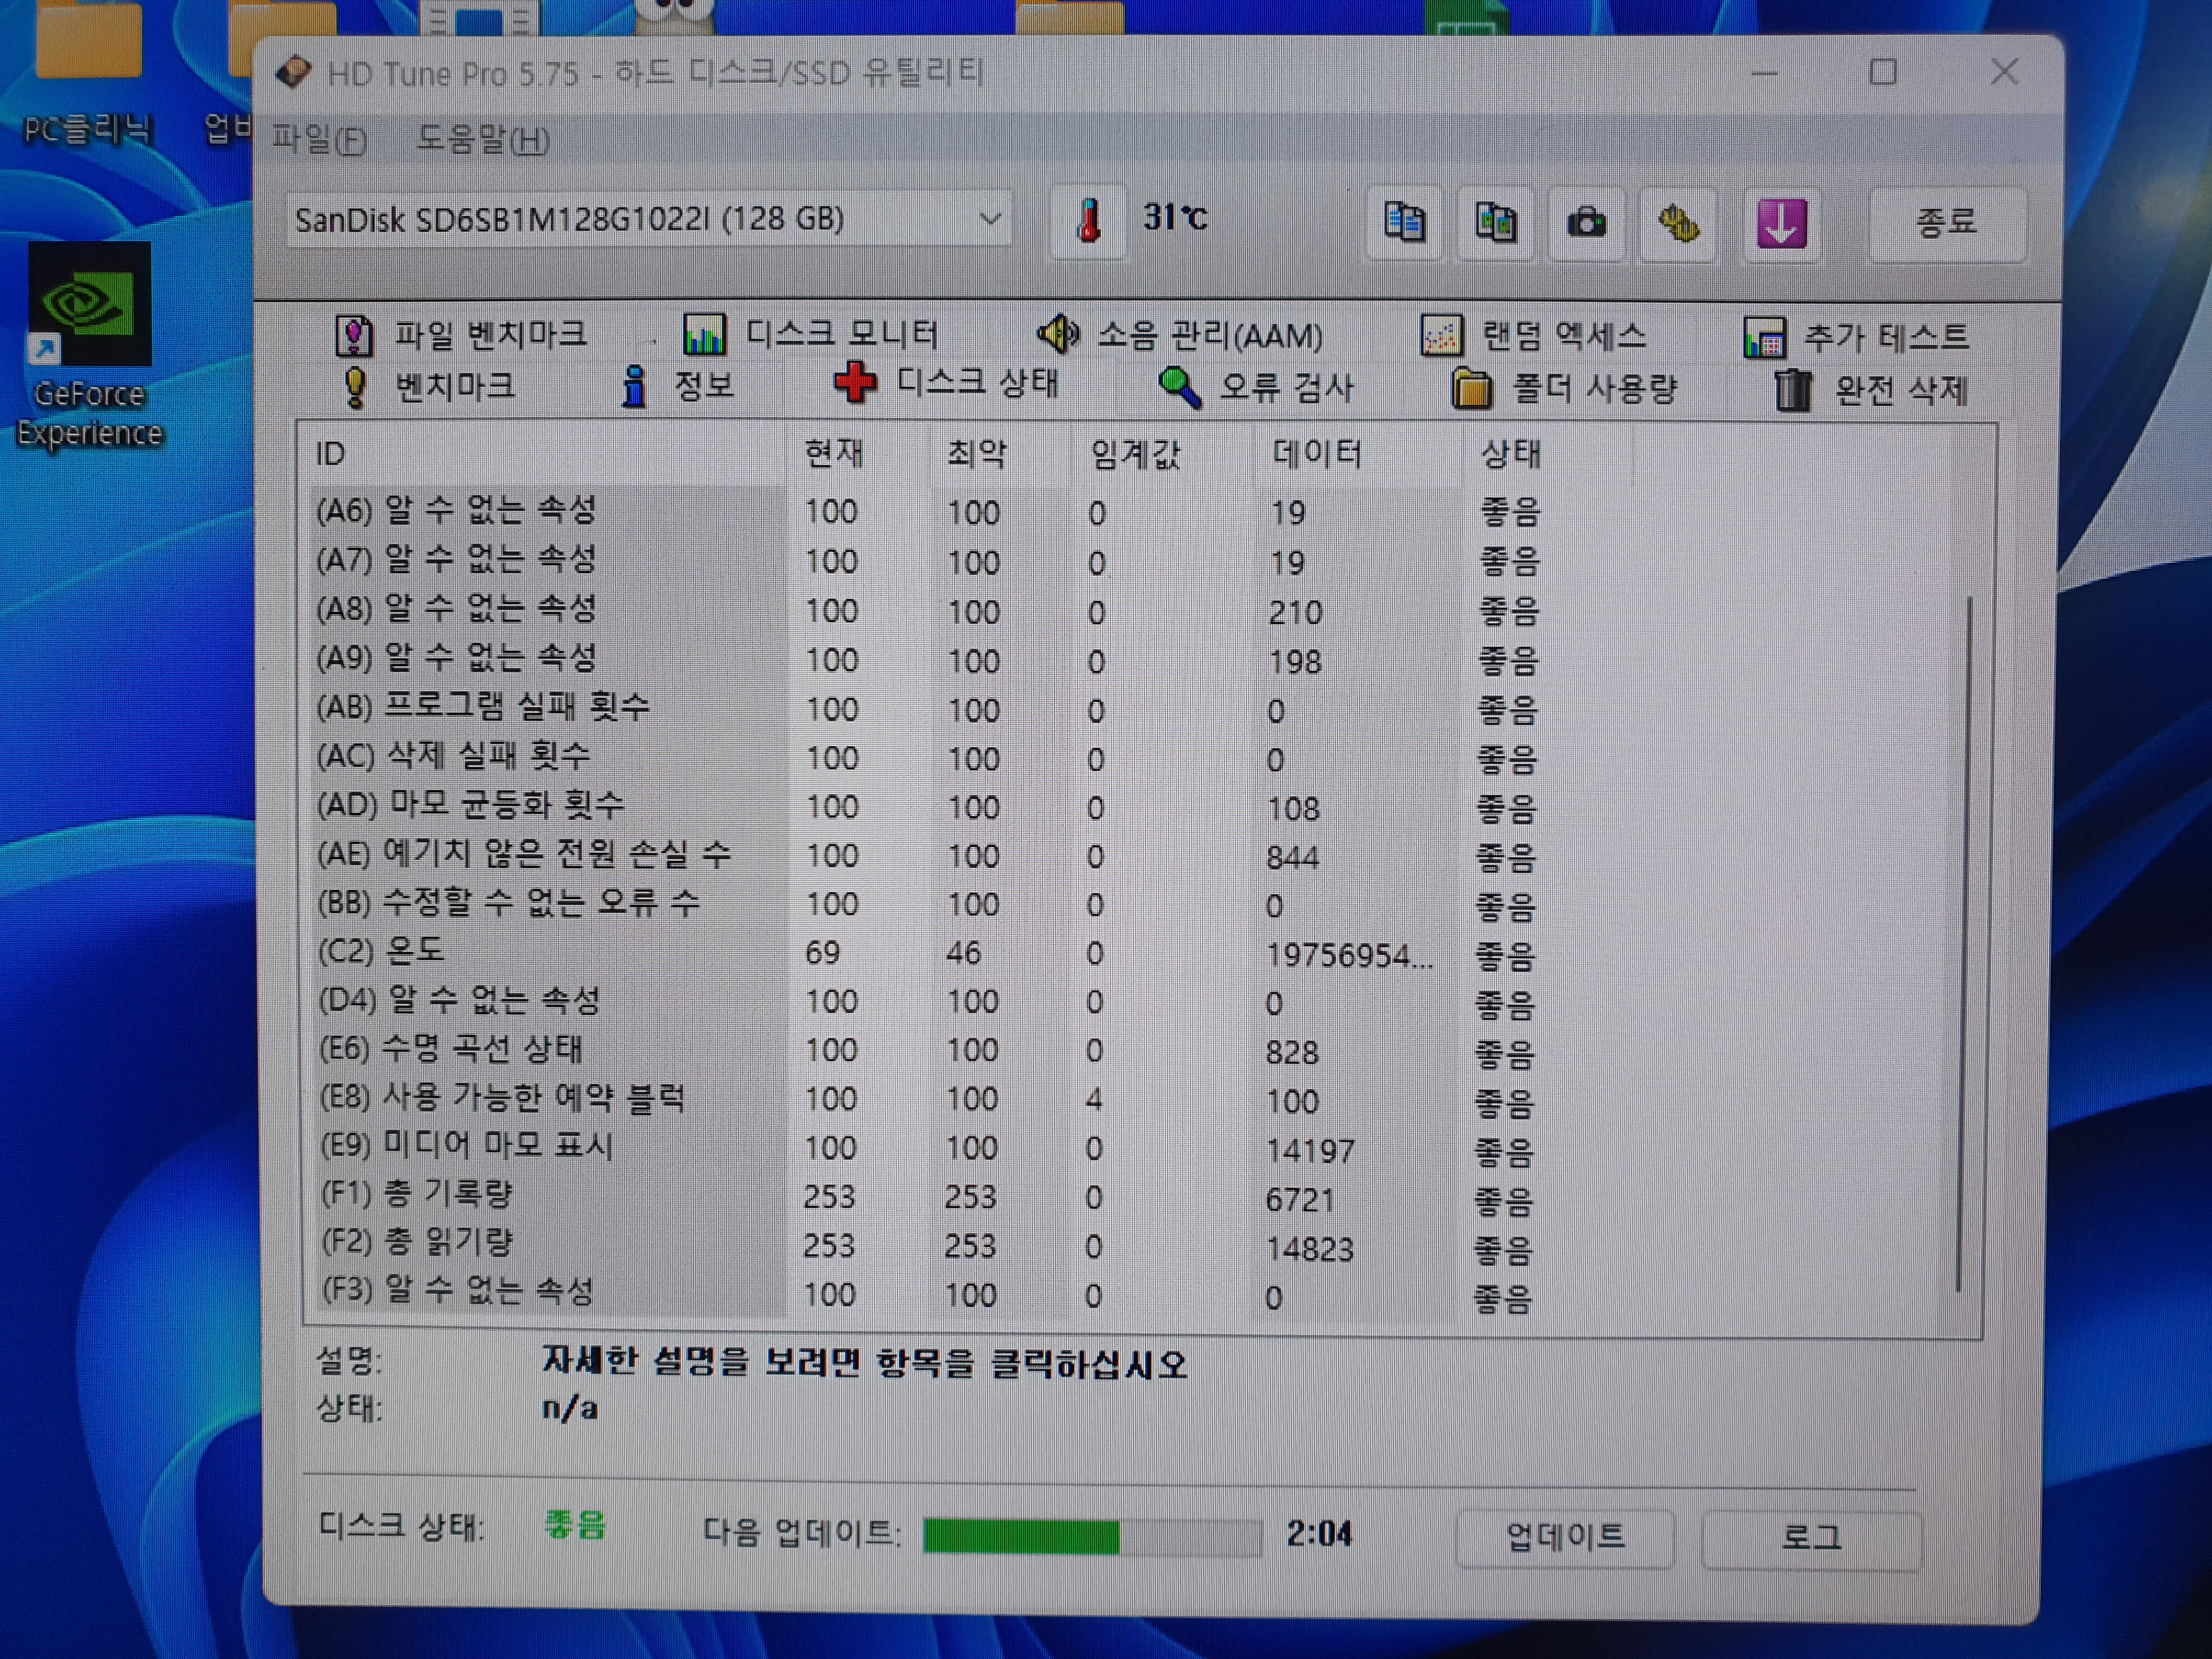2212x1659 pixels.
Task: Select the (BB) 수정할 수 없는 오류 수 row
Action: [x=930, y=904]
